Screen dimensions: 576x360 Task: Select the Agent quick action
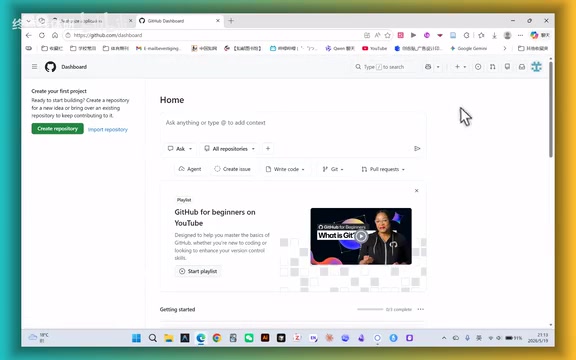point(190,169)
